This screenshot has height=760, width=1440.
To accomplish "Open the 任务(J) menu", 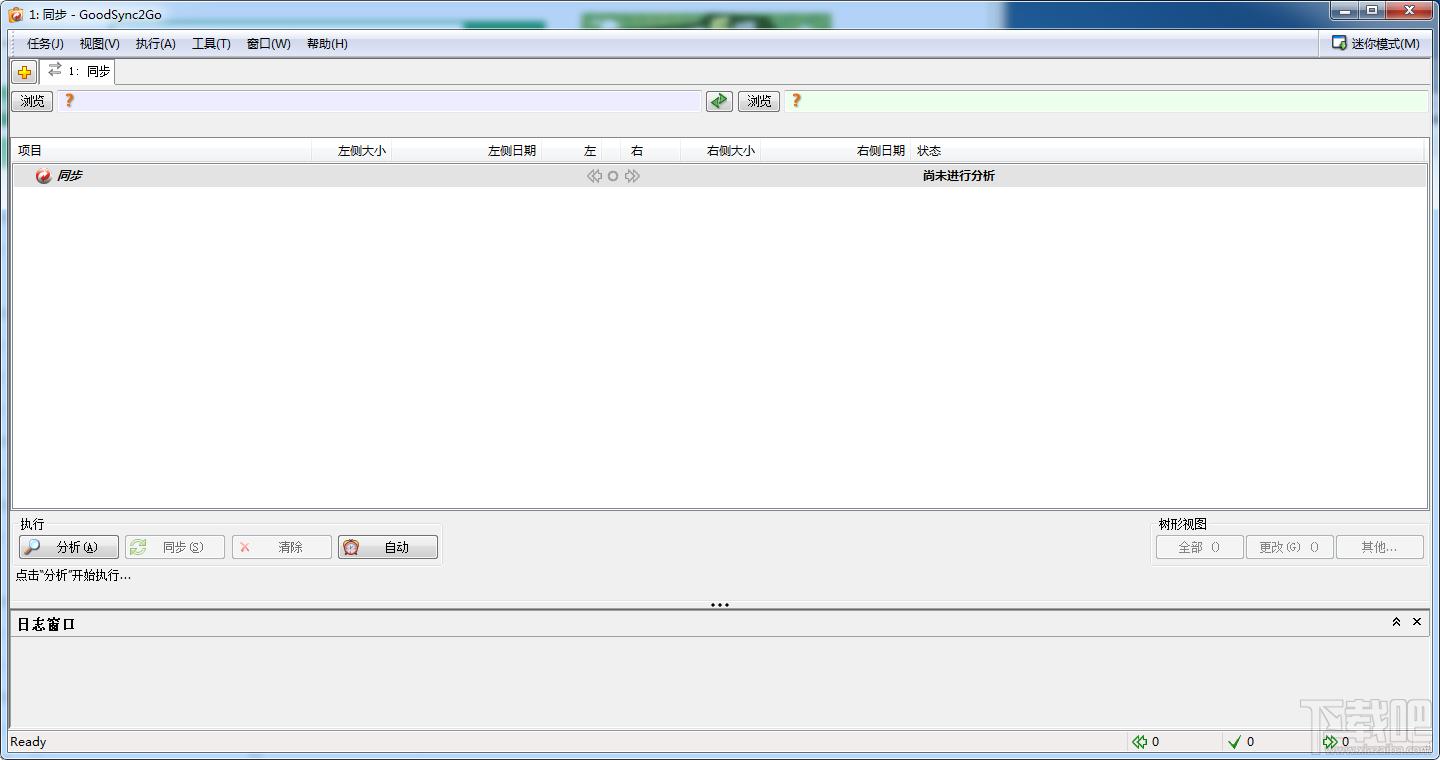I will pyautogui.click(x=45, y=44).
